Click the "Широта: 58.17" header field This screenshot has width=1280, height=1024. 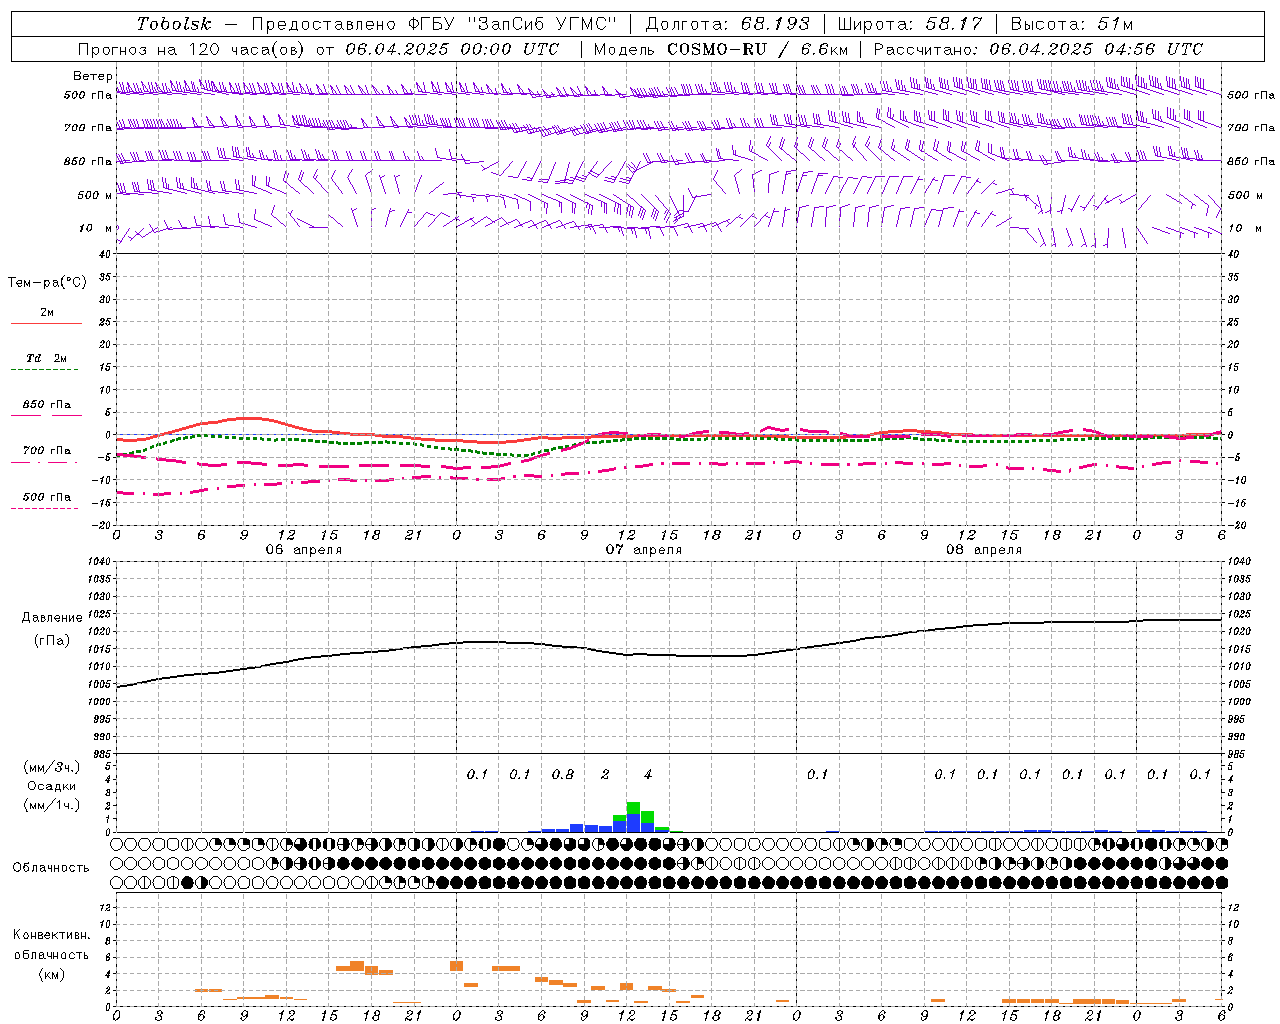(910, 24)
